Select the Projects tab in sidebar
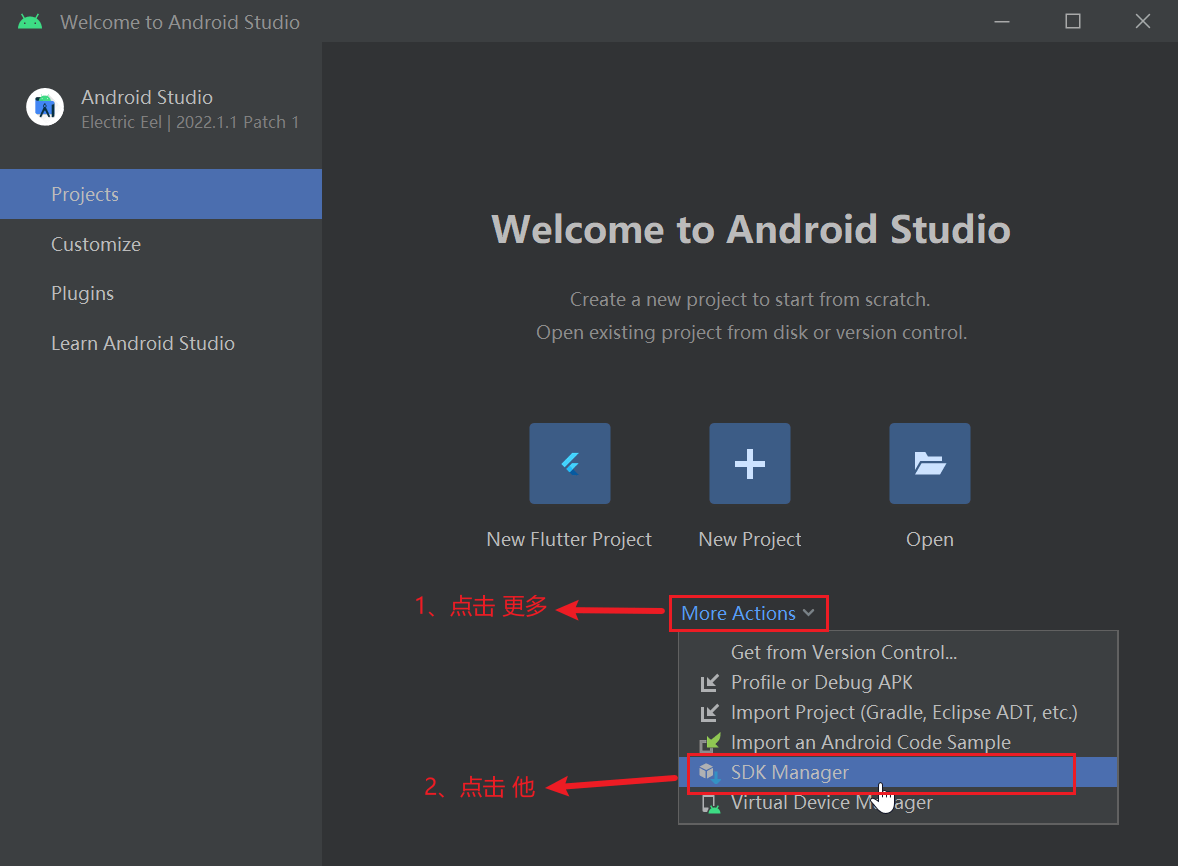 [x=161, y=194]
